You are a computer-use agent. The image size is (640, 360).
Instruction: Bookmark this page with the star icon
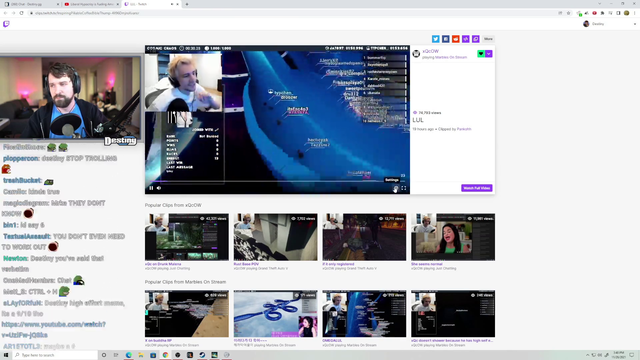coord(568,13)
